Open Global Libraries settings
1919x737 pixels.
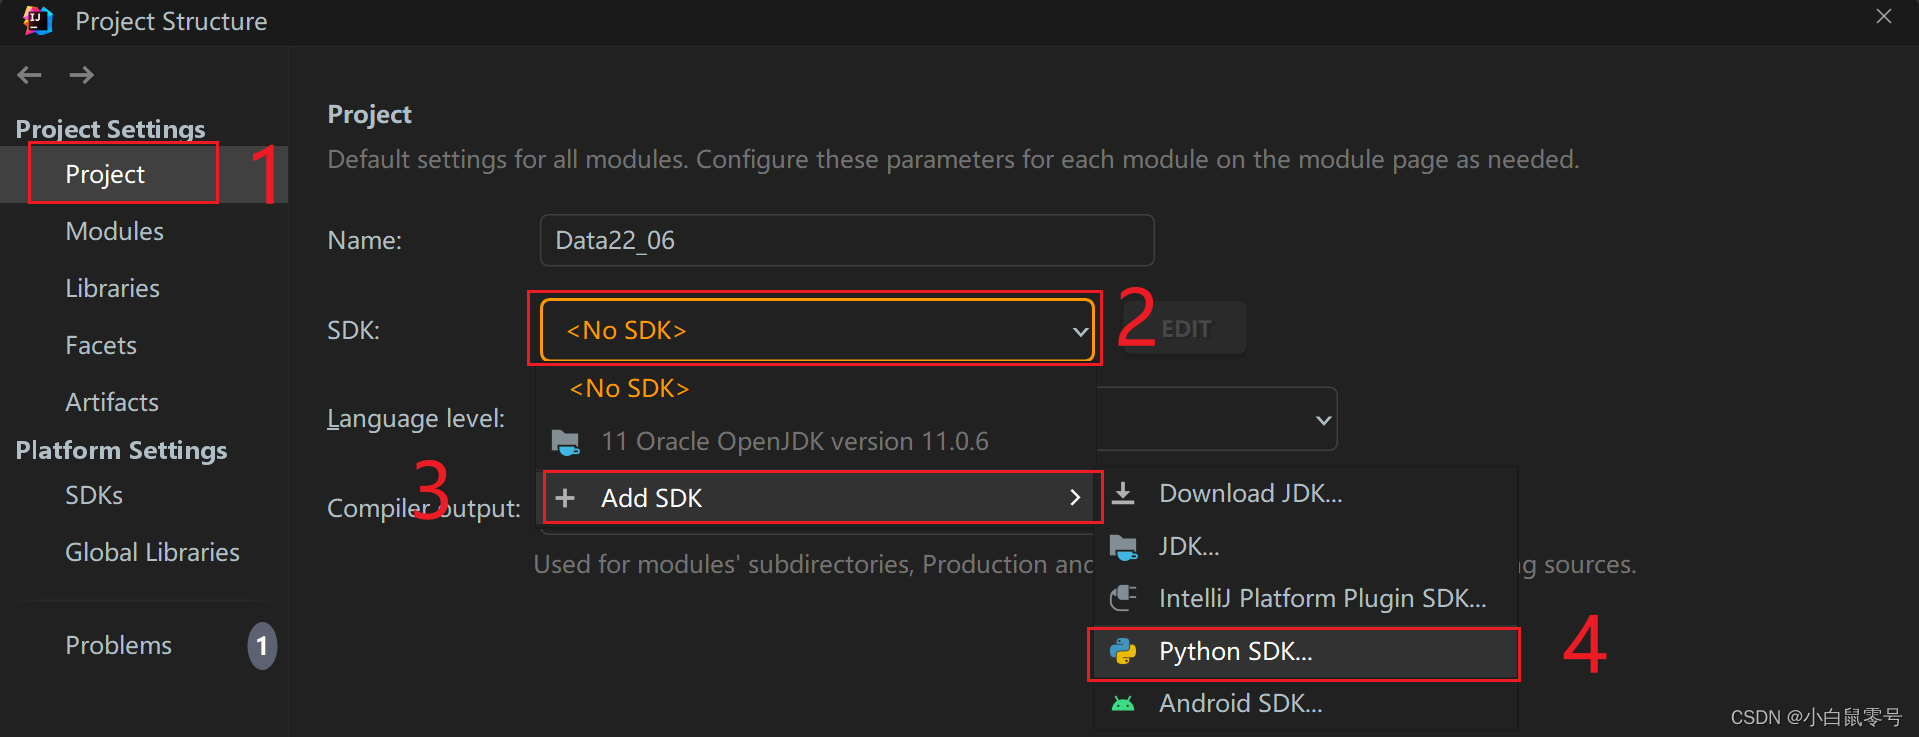click(152, 552)
